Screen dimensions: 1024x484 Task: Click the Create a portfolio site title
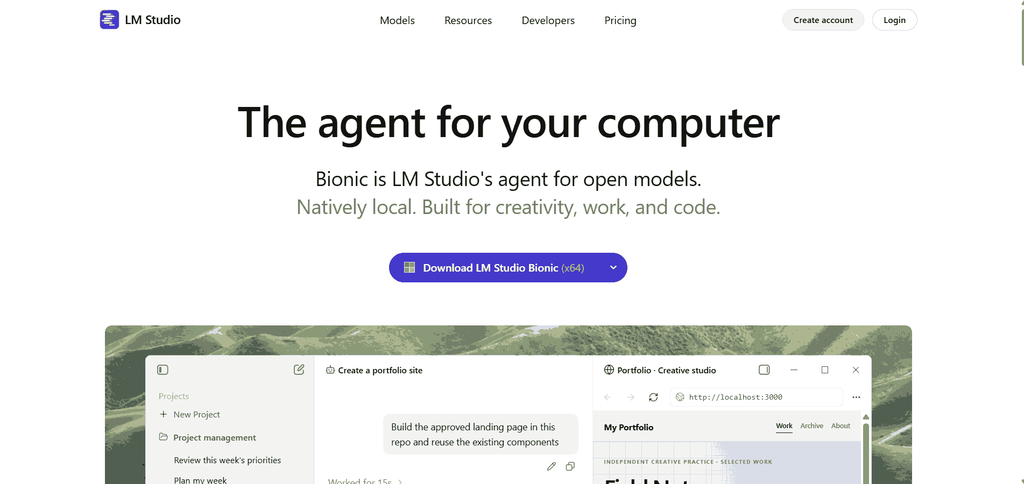pyautogui.click(x=380, y=370)
